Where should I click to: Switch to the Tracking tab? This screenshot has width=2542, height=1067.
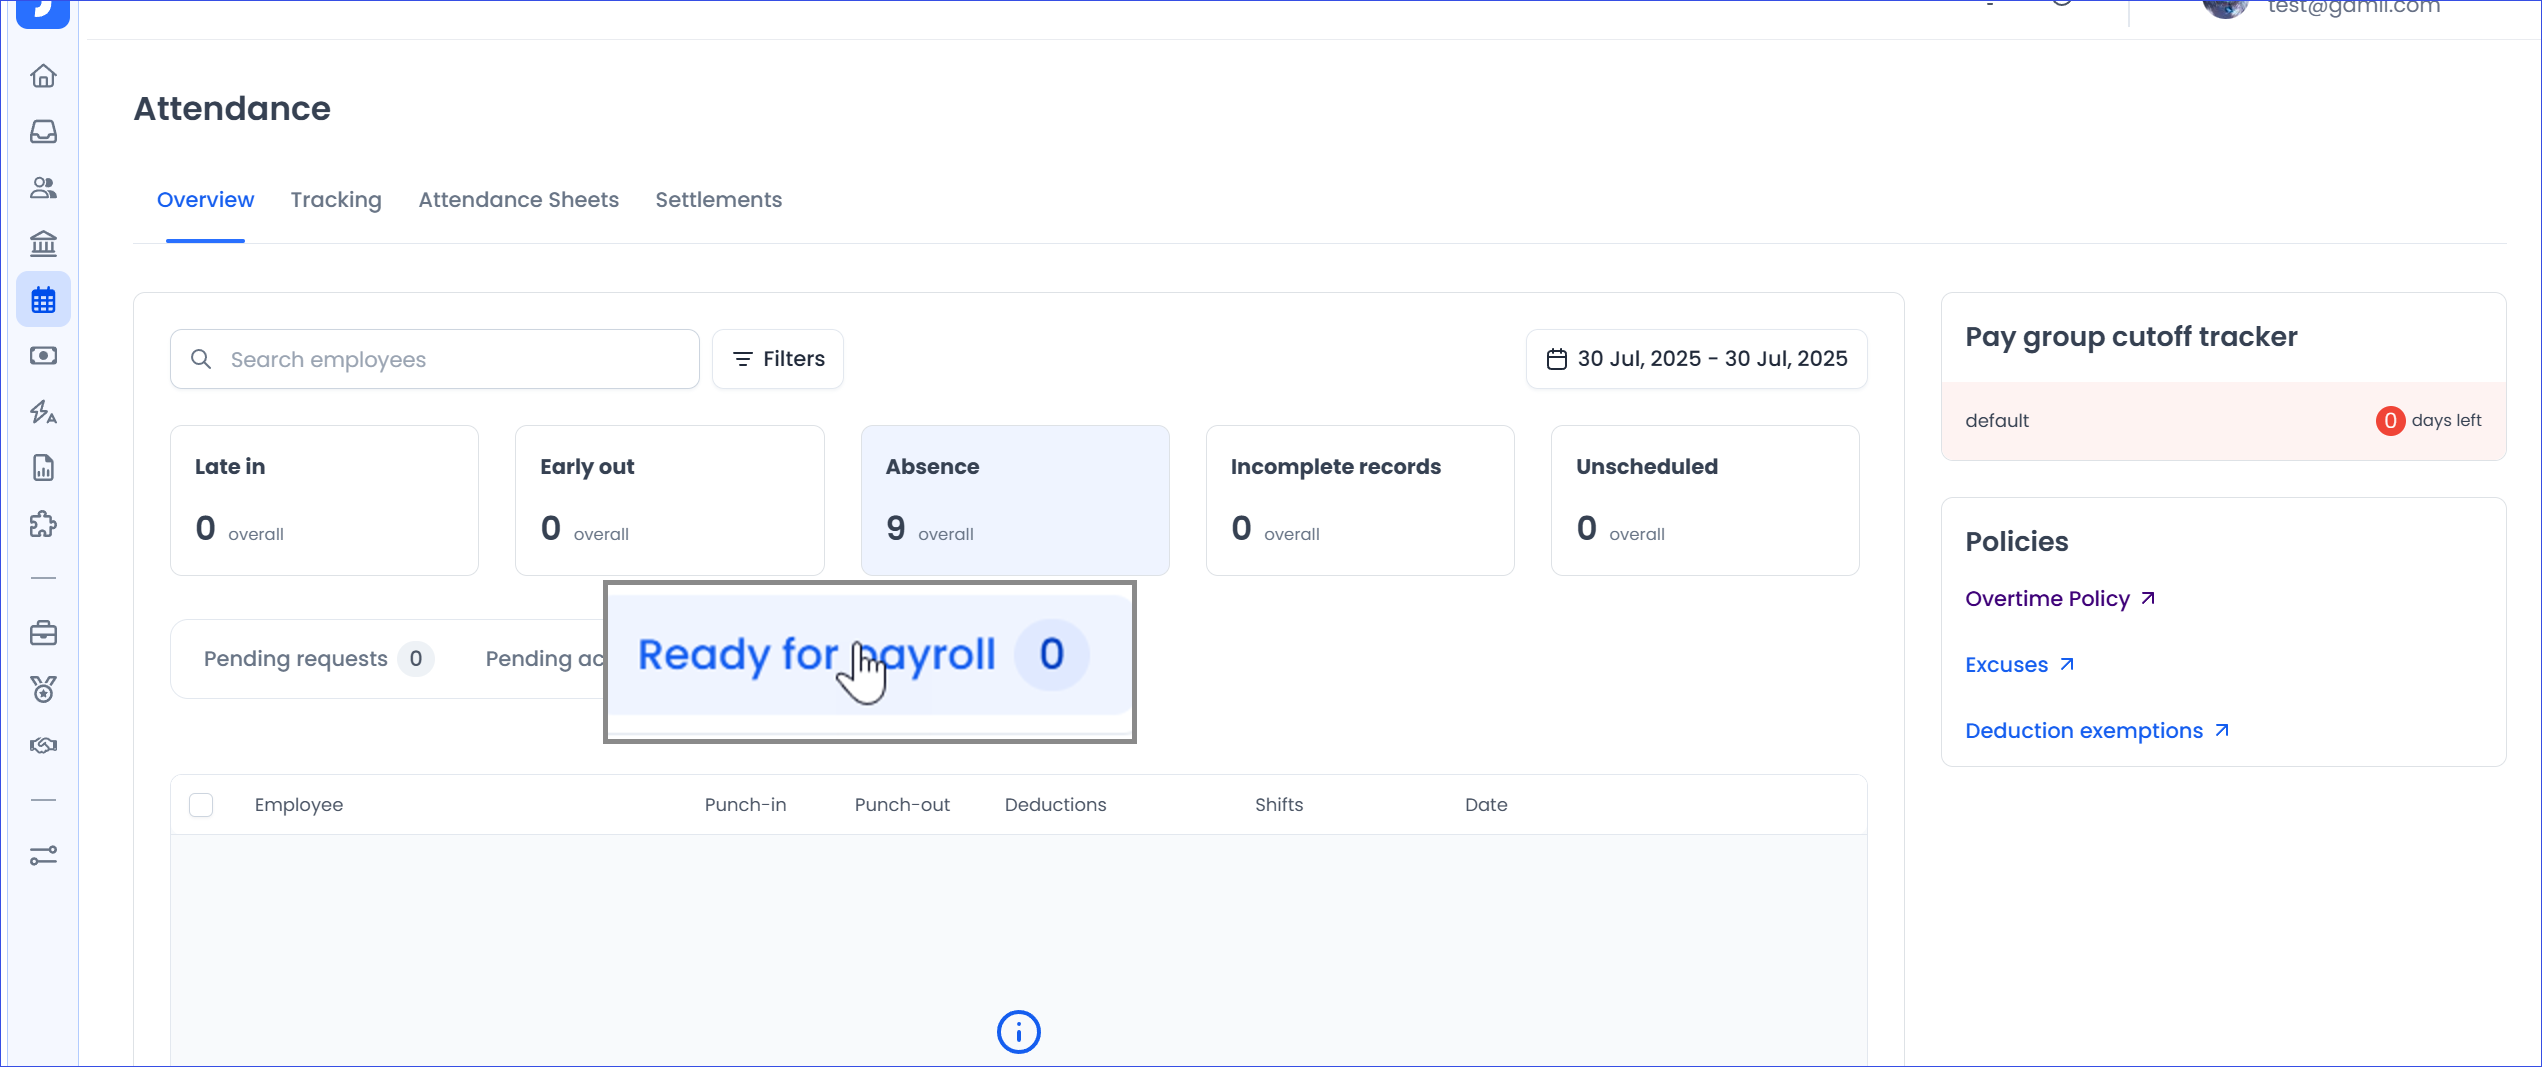336,200
